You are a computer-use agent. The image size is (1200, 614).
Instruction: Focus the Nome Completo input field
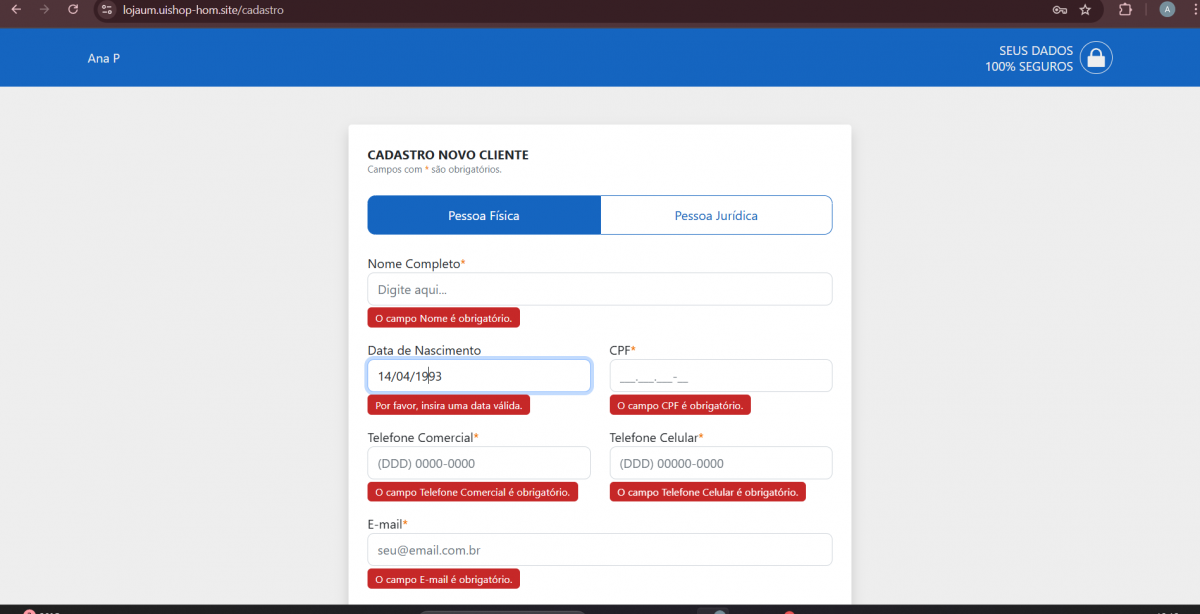[600, 289]
